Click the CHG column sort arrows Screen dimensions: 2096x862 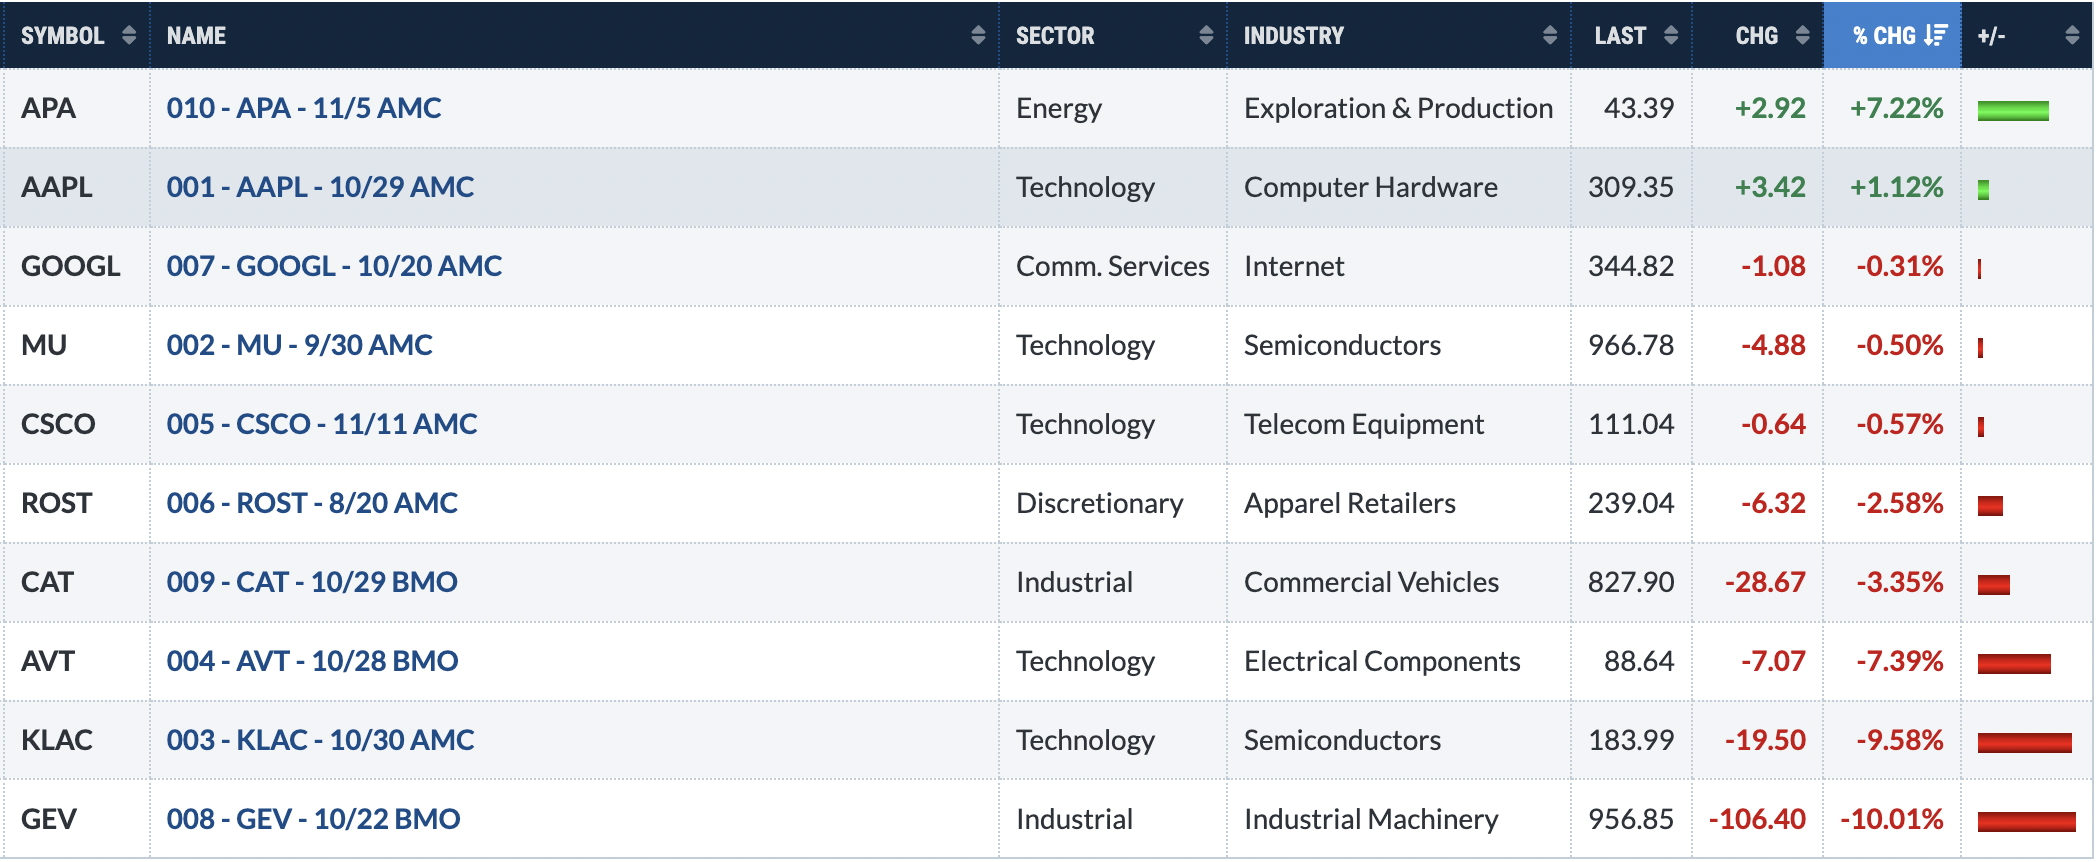click(x=1802, y=36)
